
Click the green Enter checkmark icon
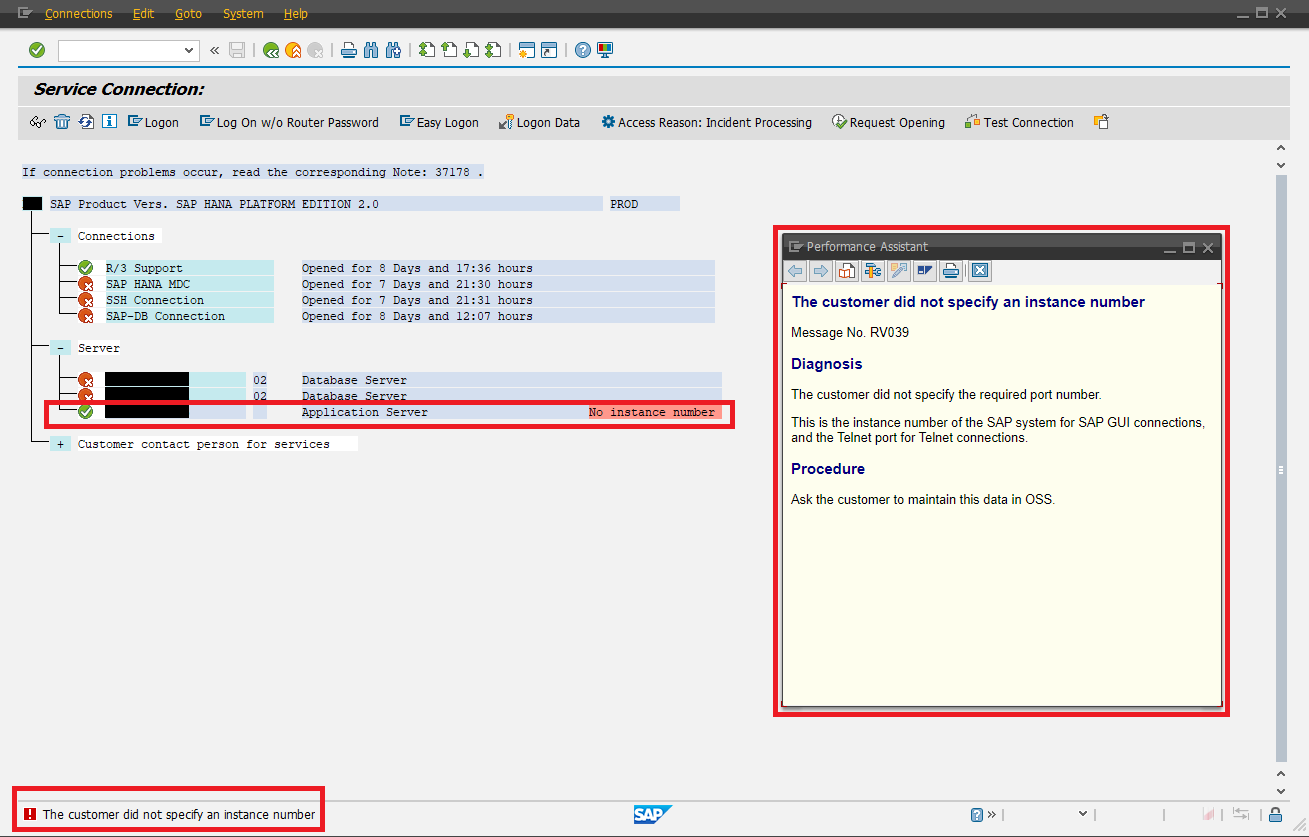coord(37,50)
